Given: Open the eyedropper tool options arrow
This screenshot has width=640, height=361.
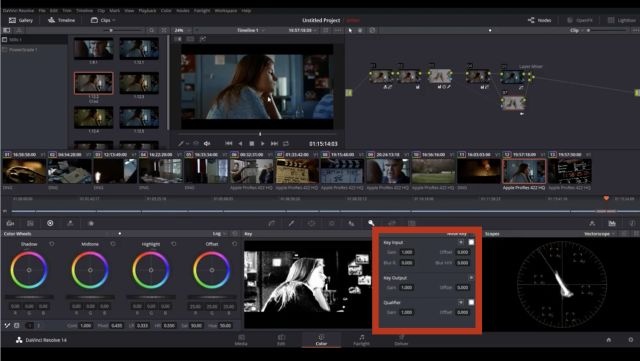Looking at the screenshot, I should [x=187, y=144].
